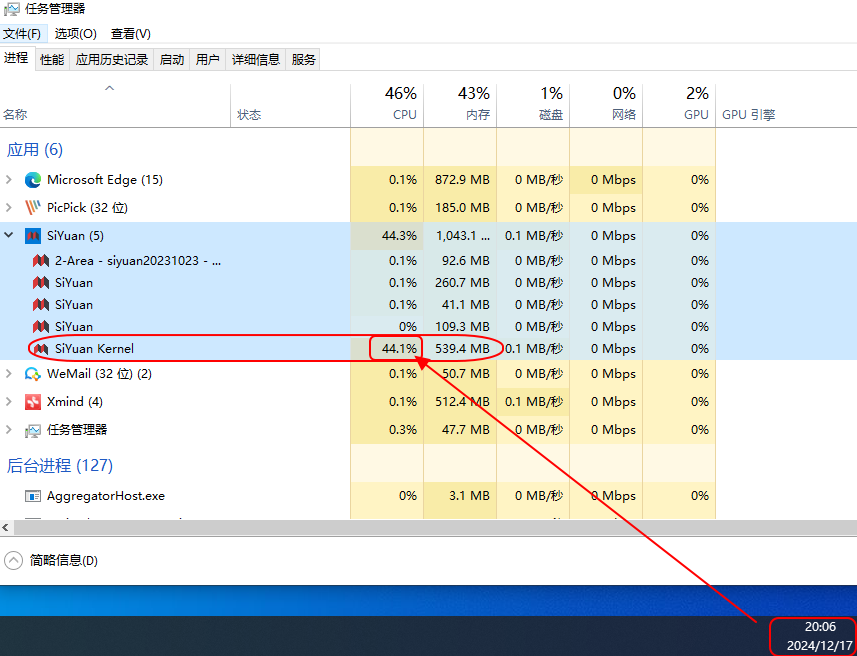This screenshot has width=857, height=656.
Task: Click the Xmind app icon
Action: pos(33,402)
